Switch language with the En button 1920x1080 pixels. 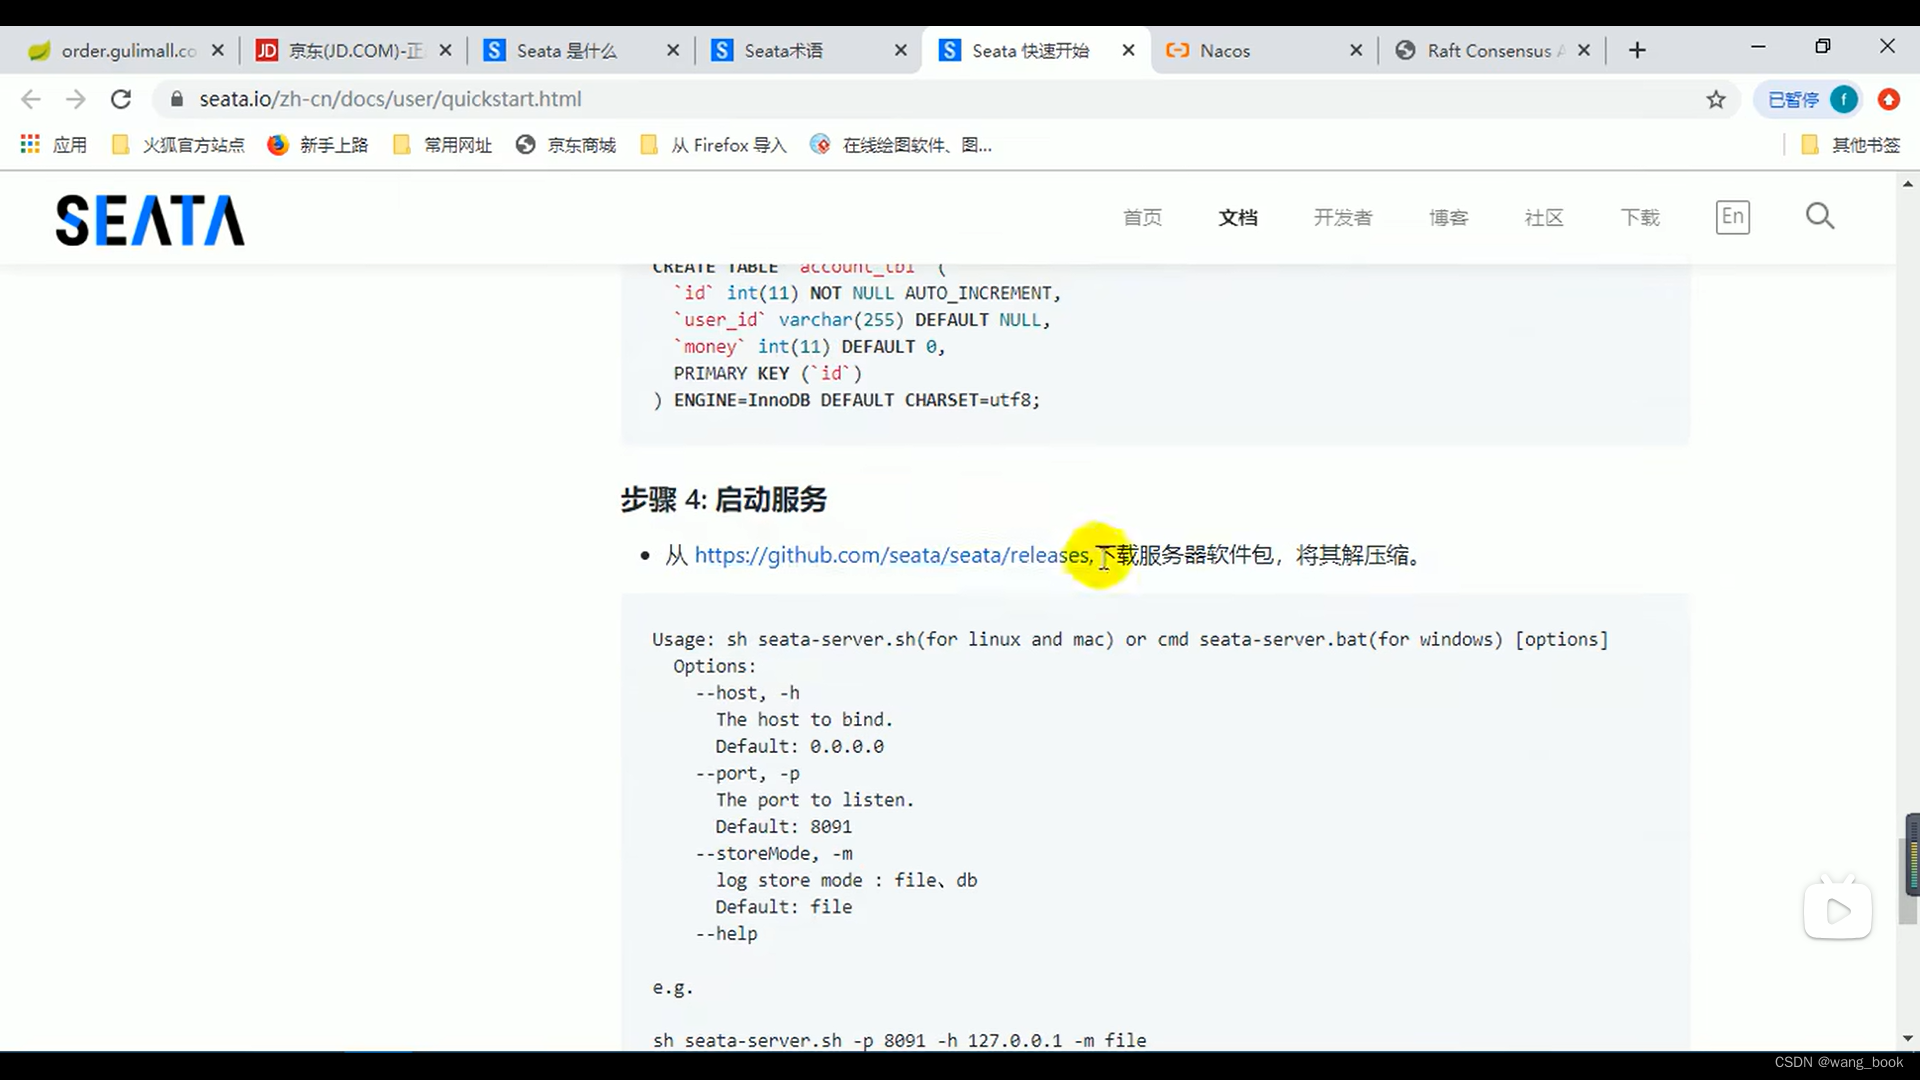[x=1733, y=217]
